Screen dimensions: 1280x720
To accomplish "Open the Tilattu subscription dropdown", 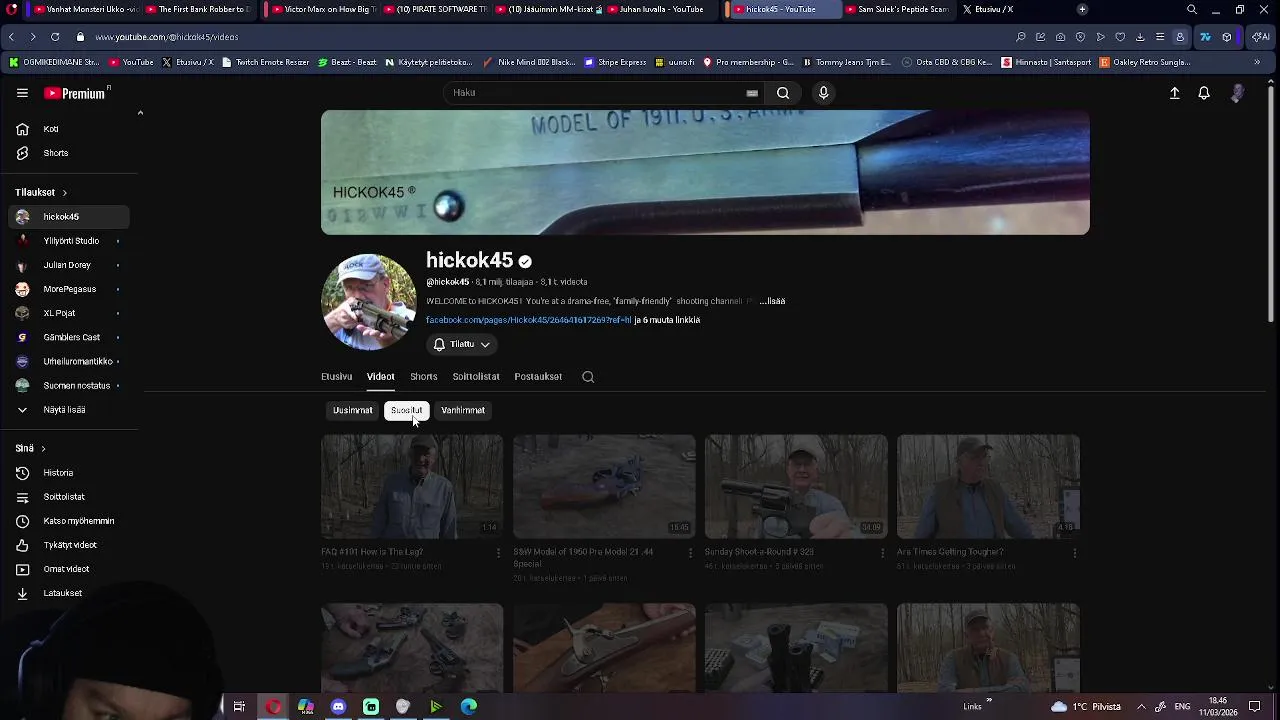I will pos(461,344).
